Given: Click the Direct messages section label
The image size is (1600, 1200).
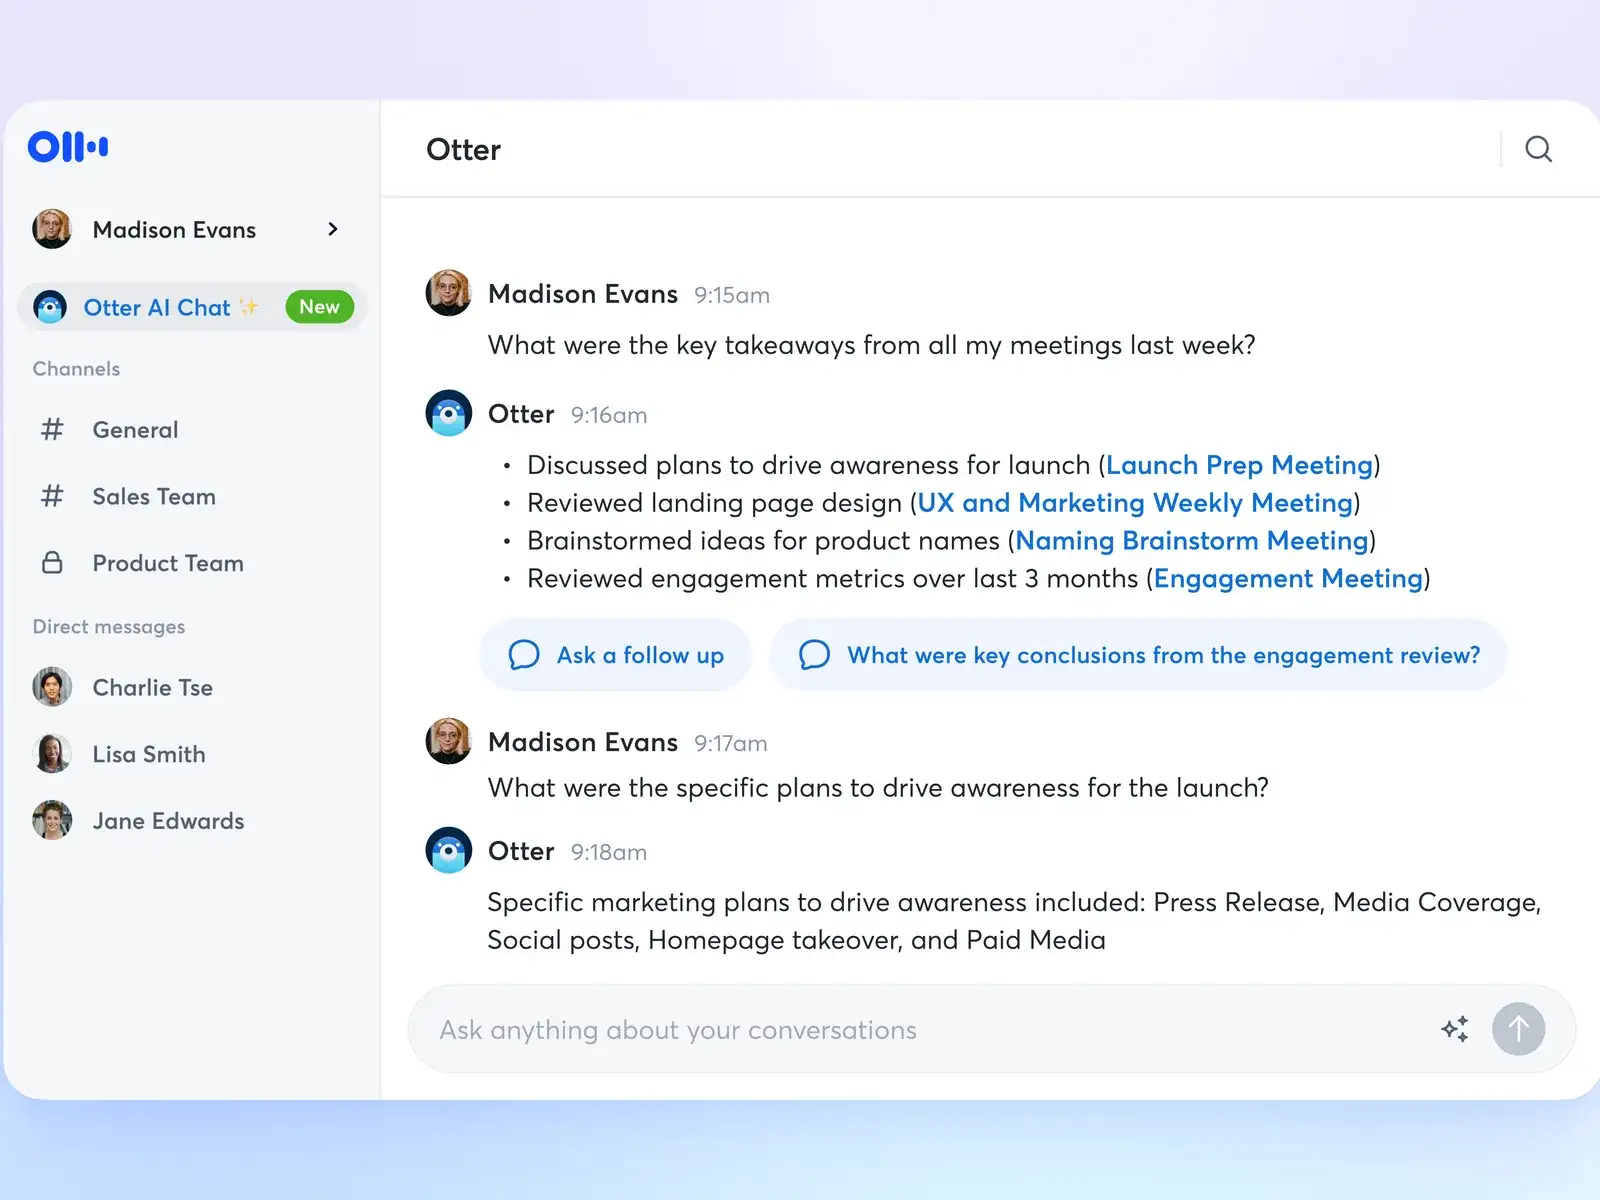Looking at the screenshot, I should [x=109, y=627].
